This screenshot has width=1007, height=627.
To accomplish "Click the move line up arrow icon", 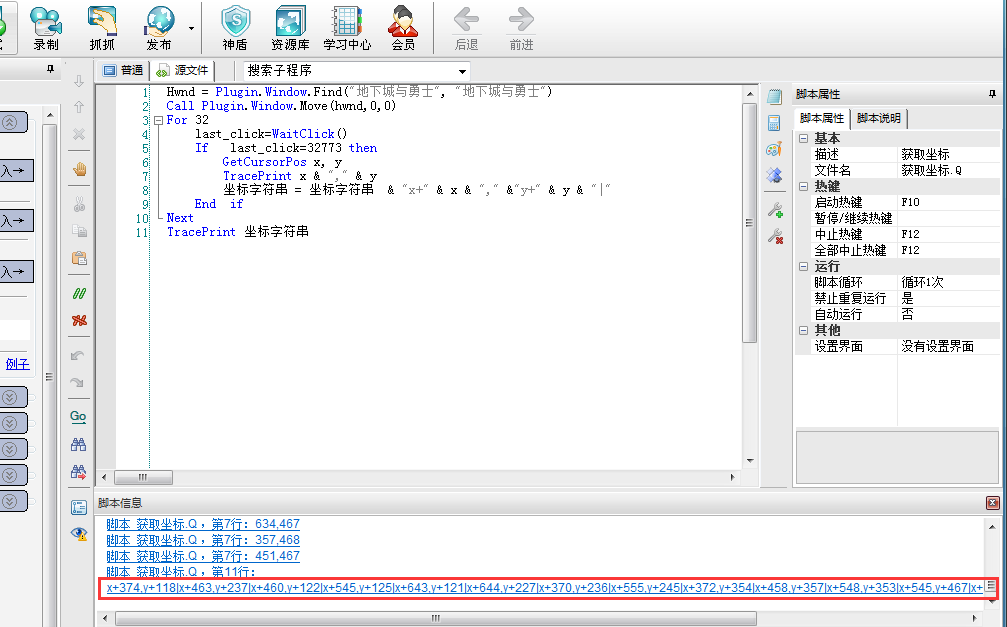I will click(x=79, y=107).
